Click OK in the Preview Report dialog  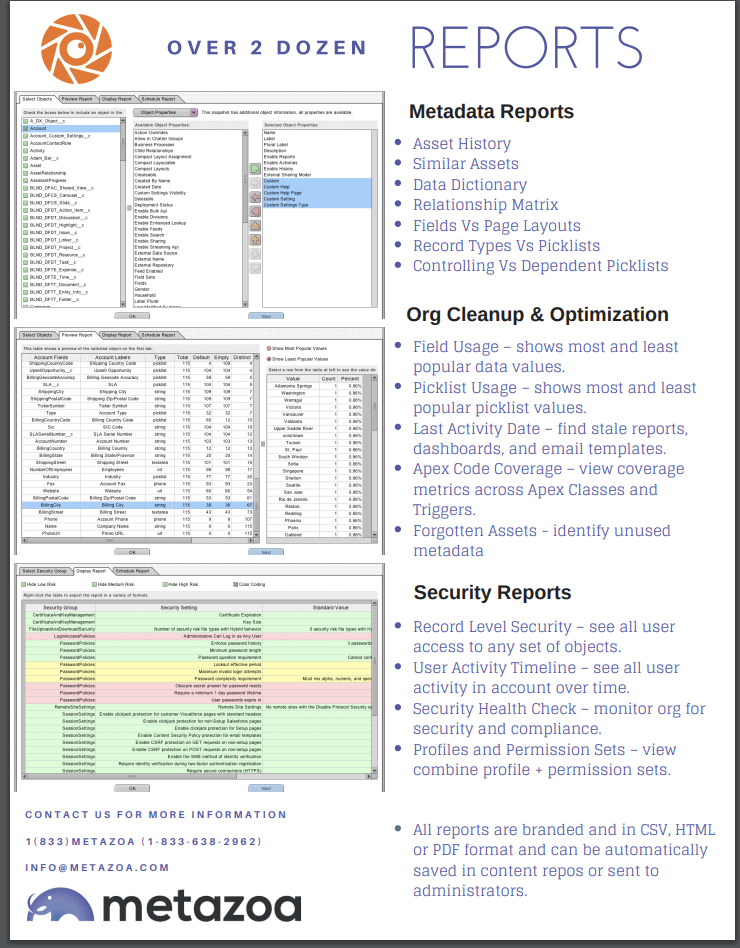[132, 552]
